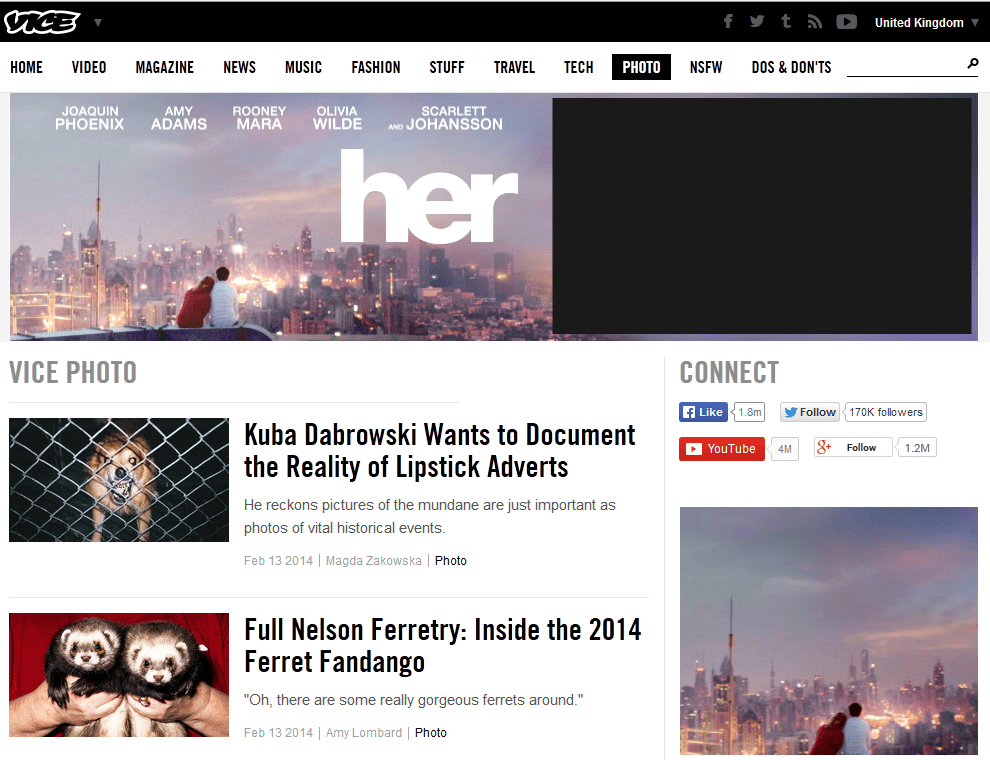Click the Facebook Like button
Screen dimensions: 990x760
tap(703, 412)
